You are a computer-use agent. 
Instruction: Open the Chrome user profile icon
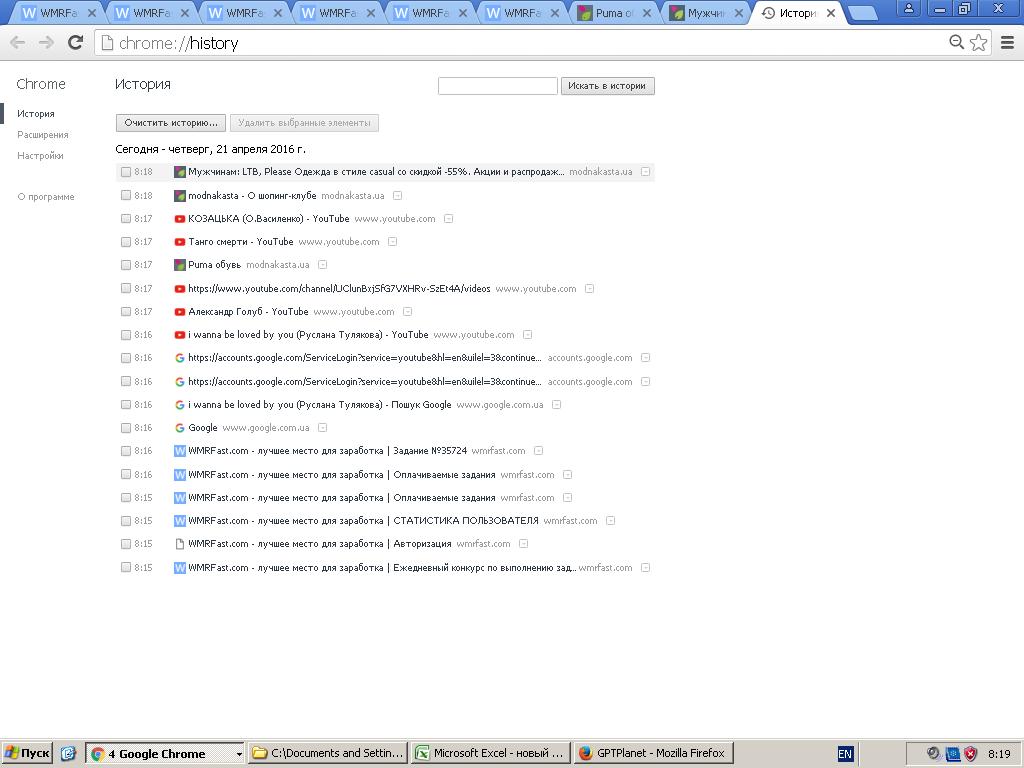(908, 8)
